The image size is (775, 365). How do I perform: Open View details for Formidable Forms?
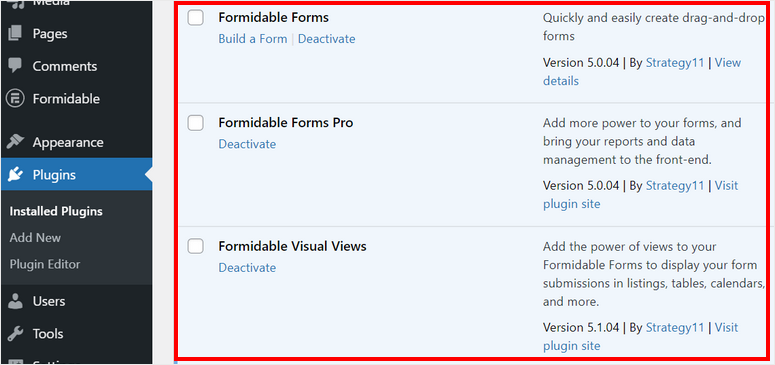click(x=642, y=72)
